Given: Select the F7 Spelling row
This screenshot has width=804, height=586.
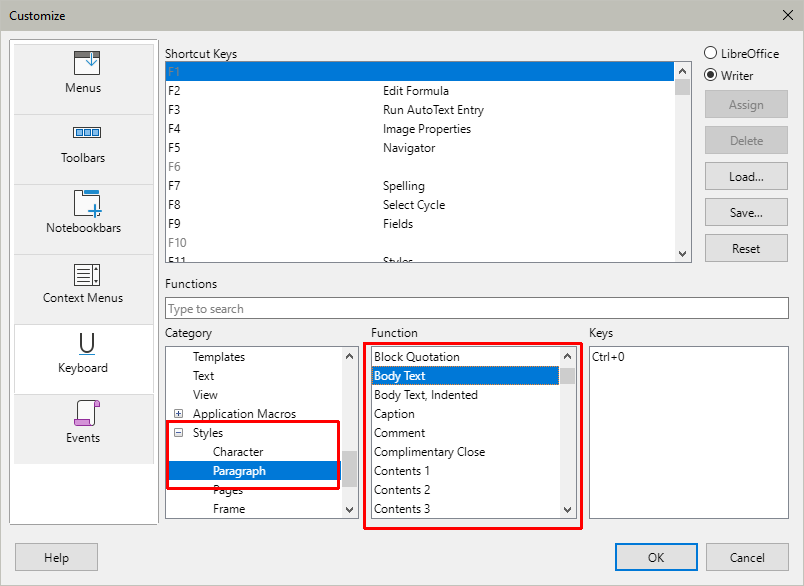Looking at the screenshot, I should point(419,185).
